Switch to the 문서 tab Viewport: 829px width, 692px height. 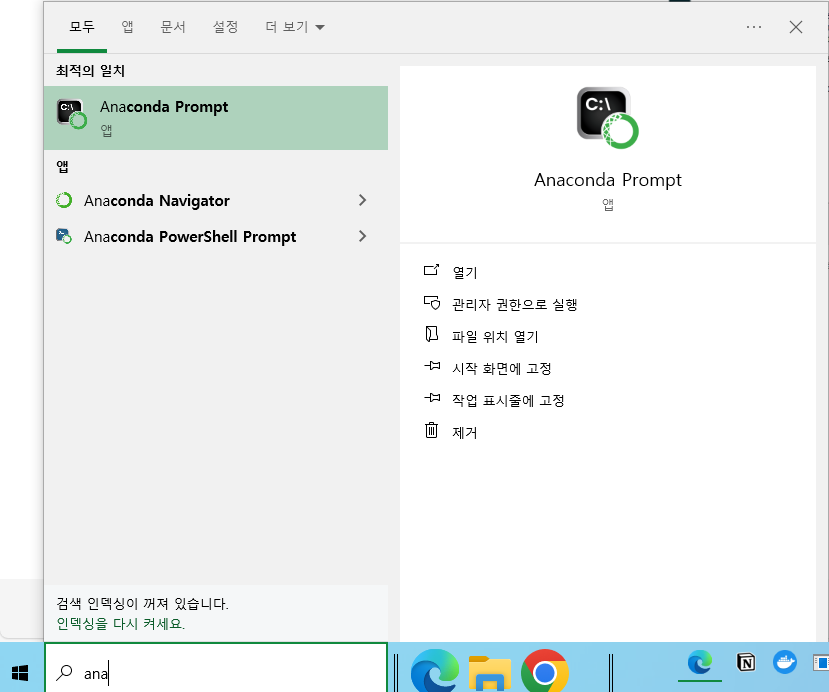point(173,27)
